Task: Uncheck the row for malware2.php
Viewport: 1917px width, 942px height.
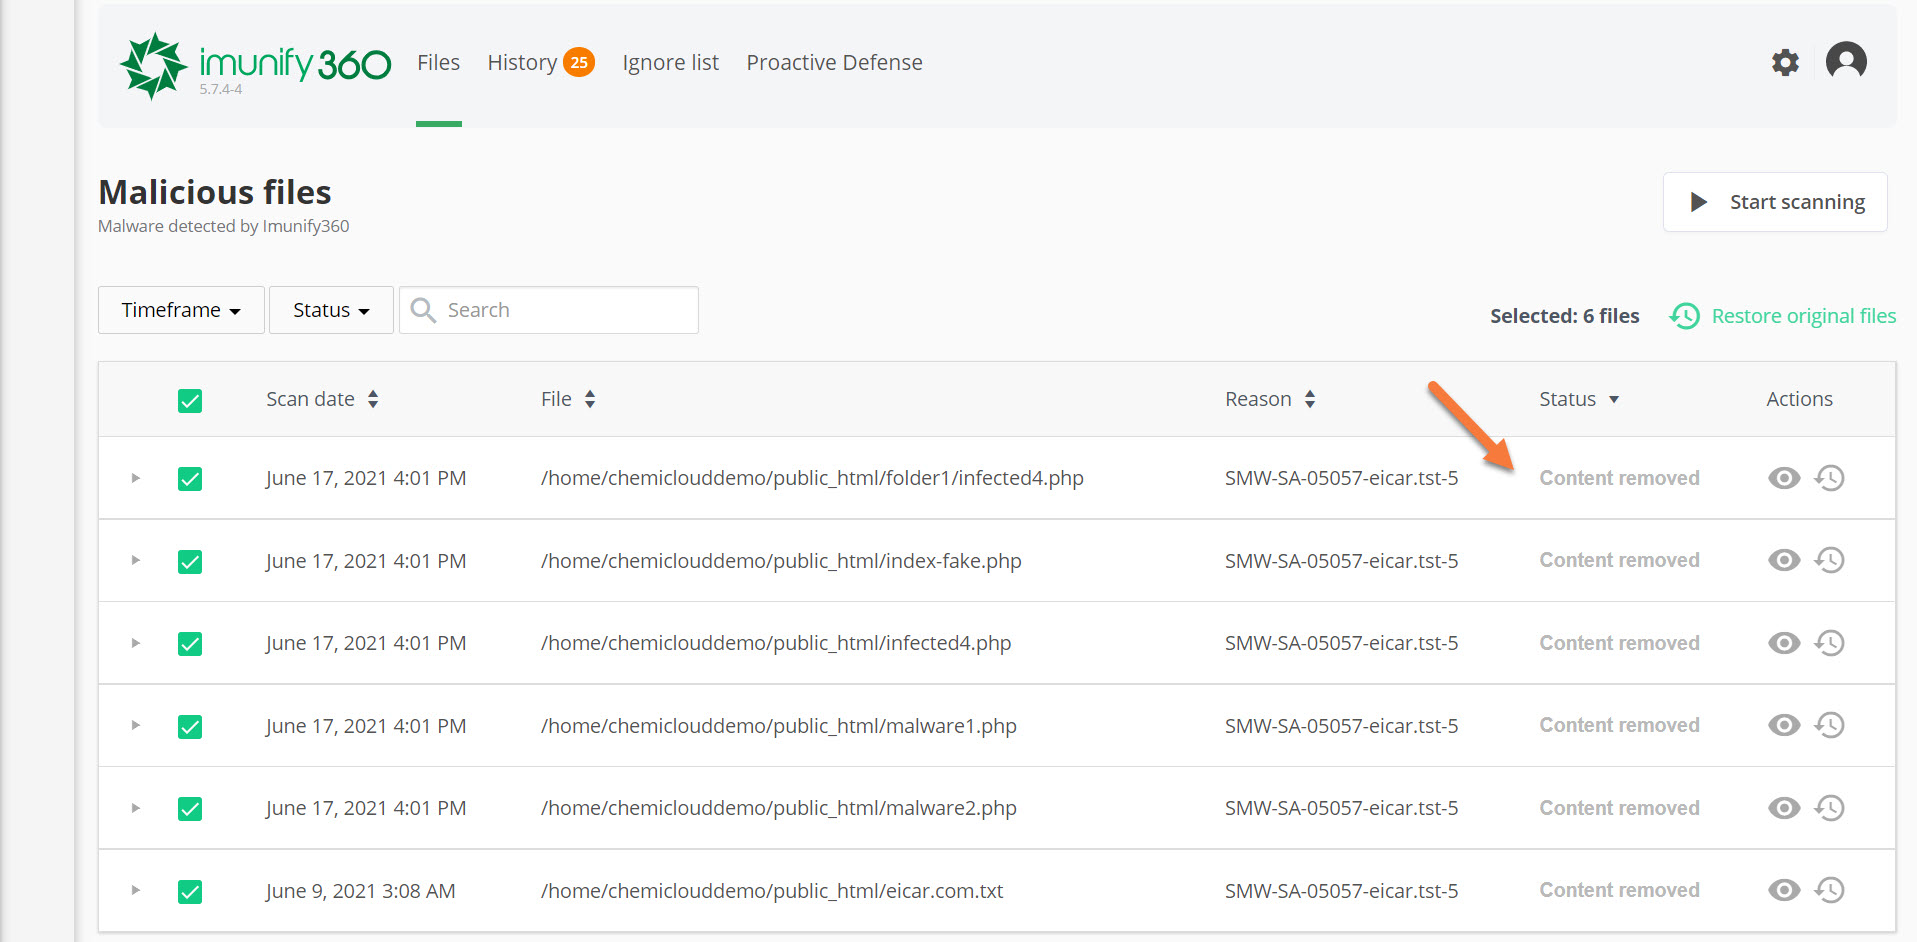Action: [x=190, y=808]
